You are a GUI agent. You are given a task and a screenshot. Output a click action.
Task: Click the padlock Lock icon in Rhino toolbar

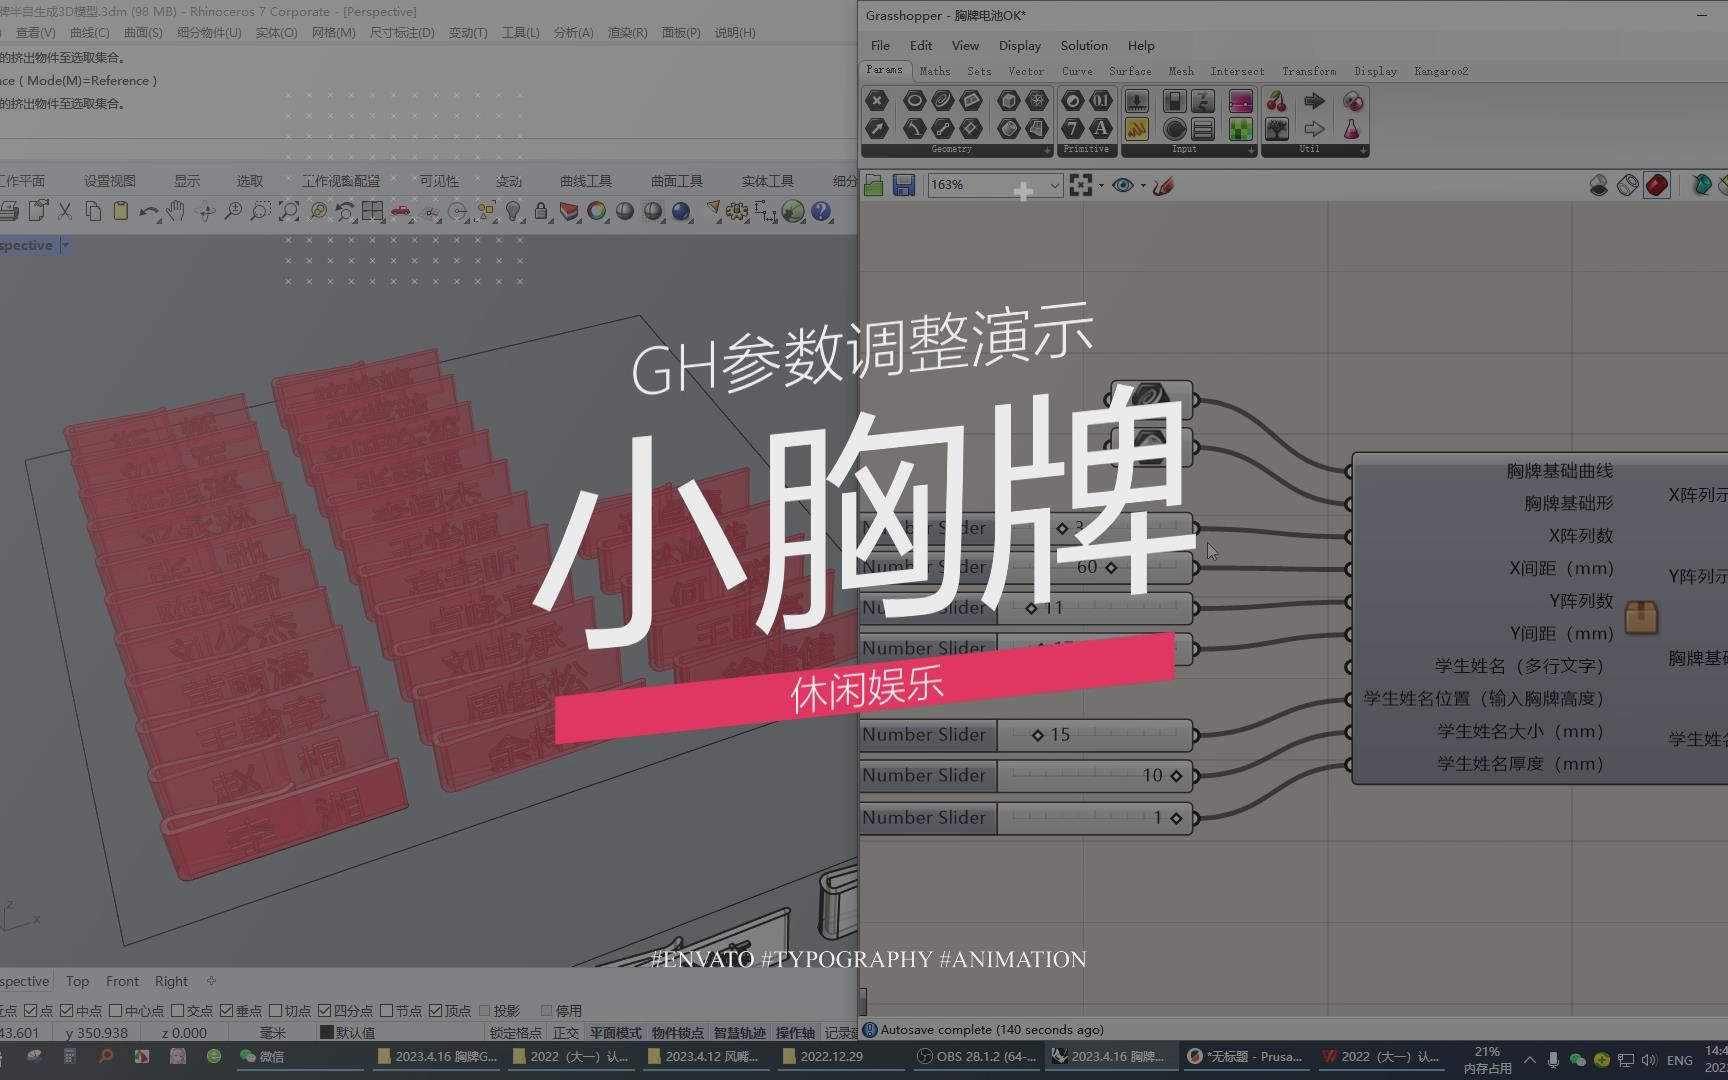pyautogui.click(x=541, y=211)
